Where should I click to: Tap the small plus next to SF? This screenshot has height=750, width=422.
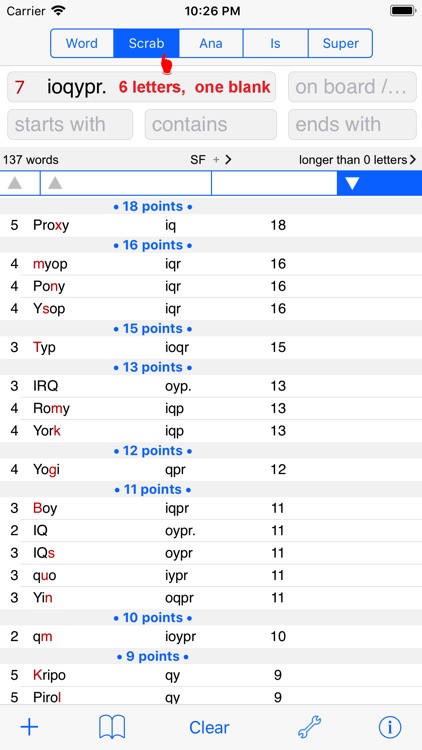216,160
